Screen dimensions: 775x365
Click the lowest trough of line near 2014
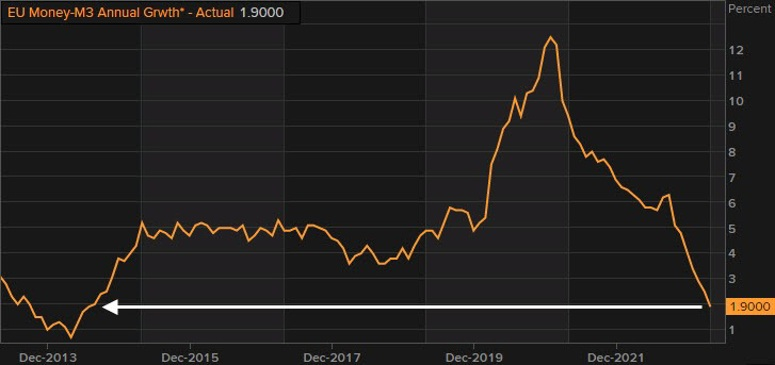pyautogui.click(x=71, y=338)
